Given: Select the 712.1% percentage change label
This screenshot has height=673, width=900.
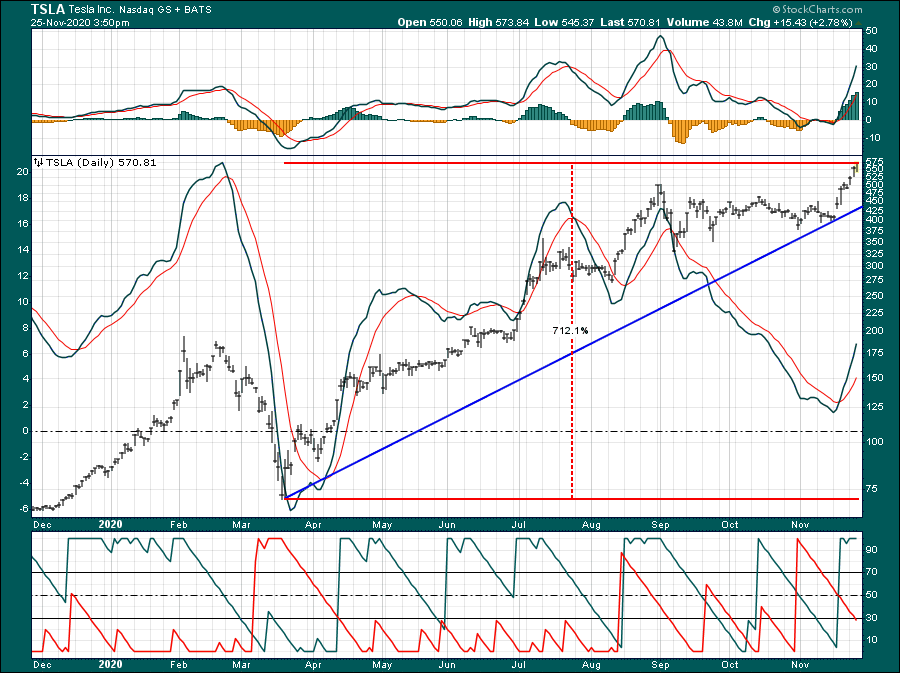Looking at the screenshot, I should tap(571, 330).
